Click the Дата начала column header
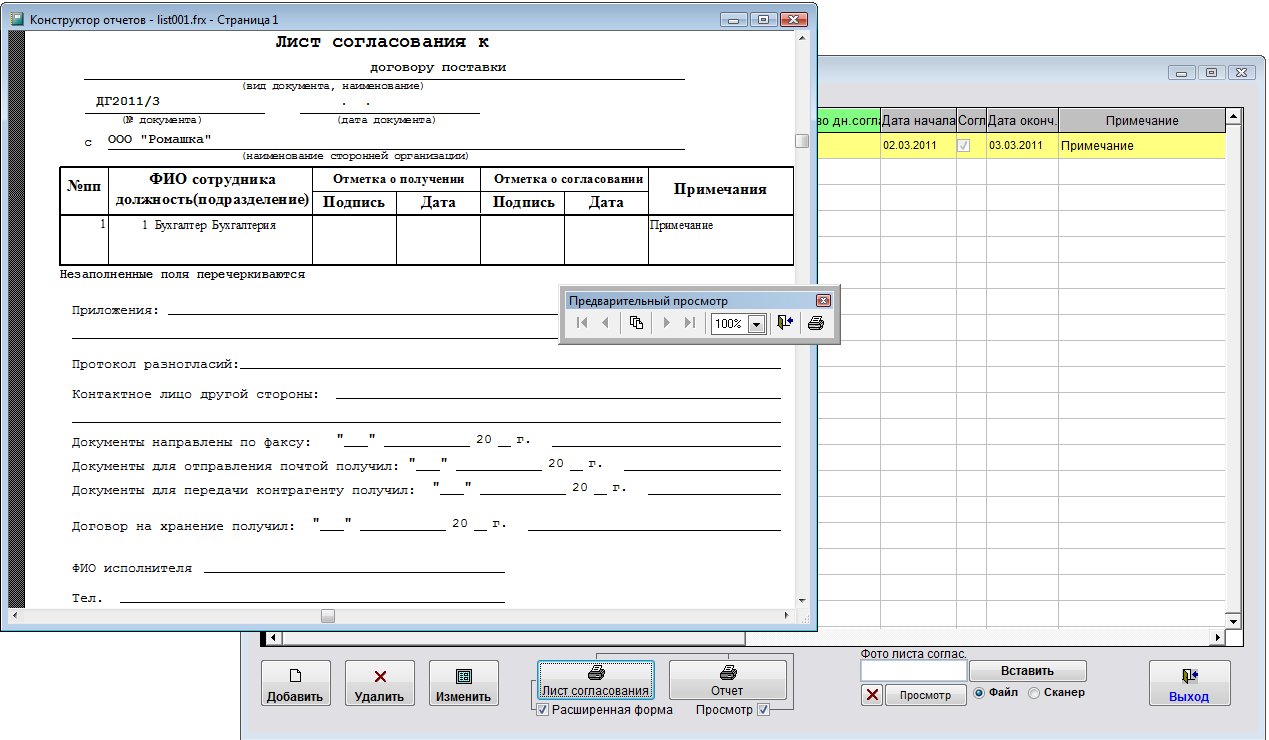The image size is (1269, 740). pyautogui.click(x=918, y=120)
